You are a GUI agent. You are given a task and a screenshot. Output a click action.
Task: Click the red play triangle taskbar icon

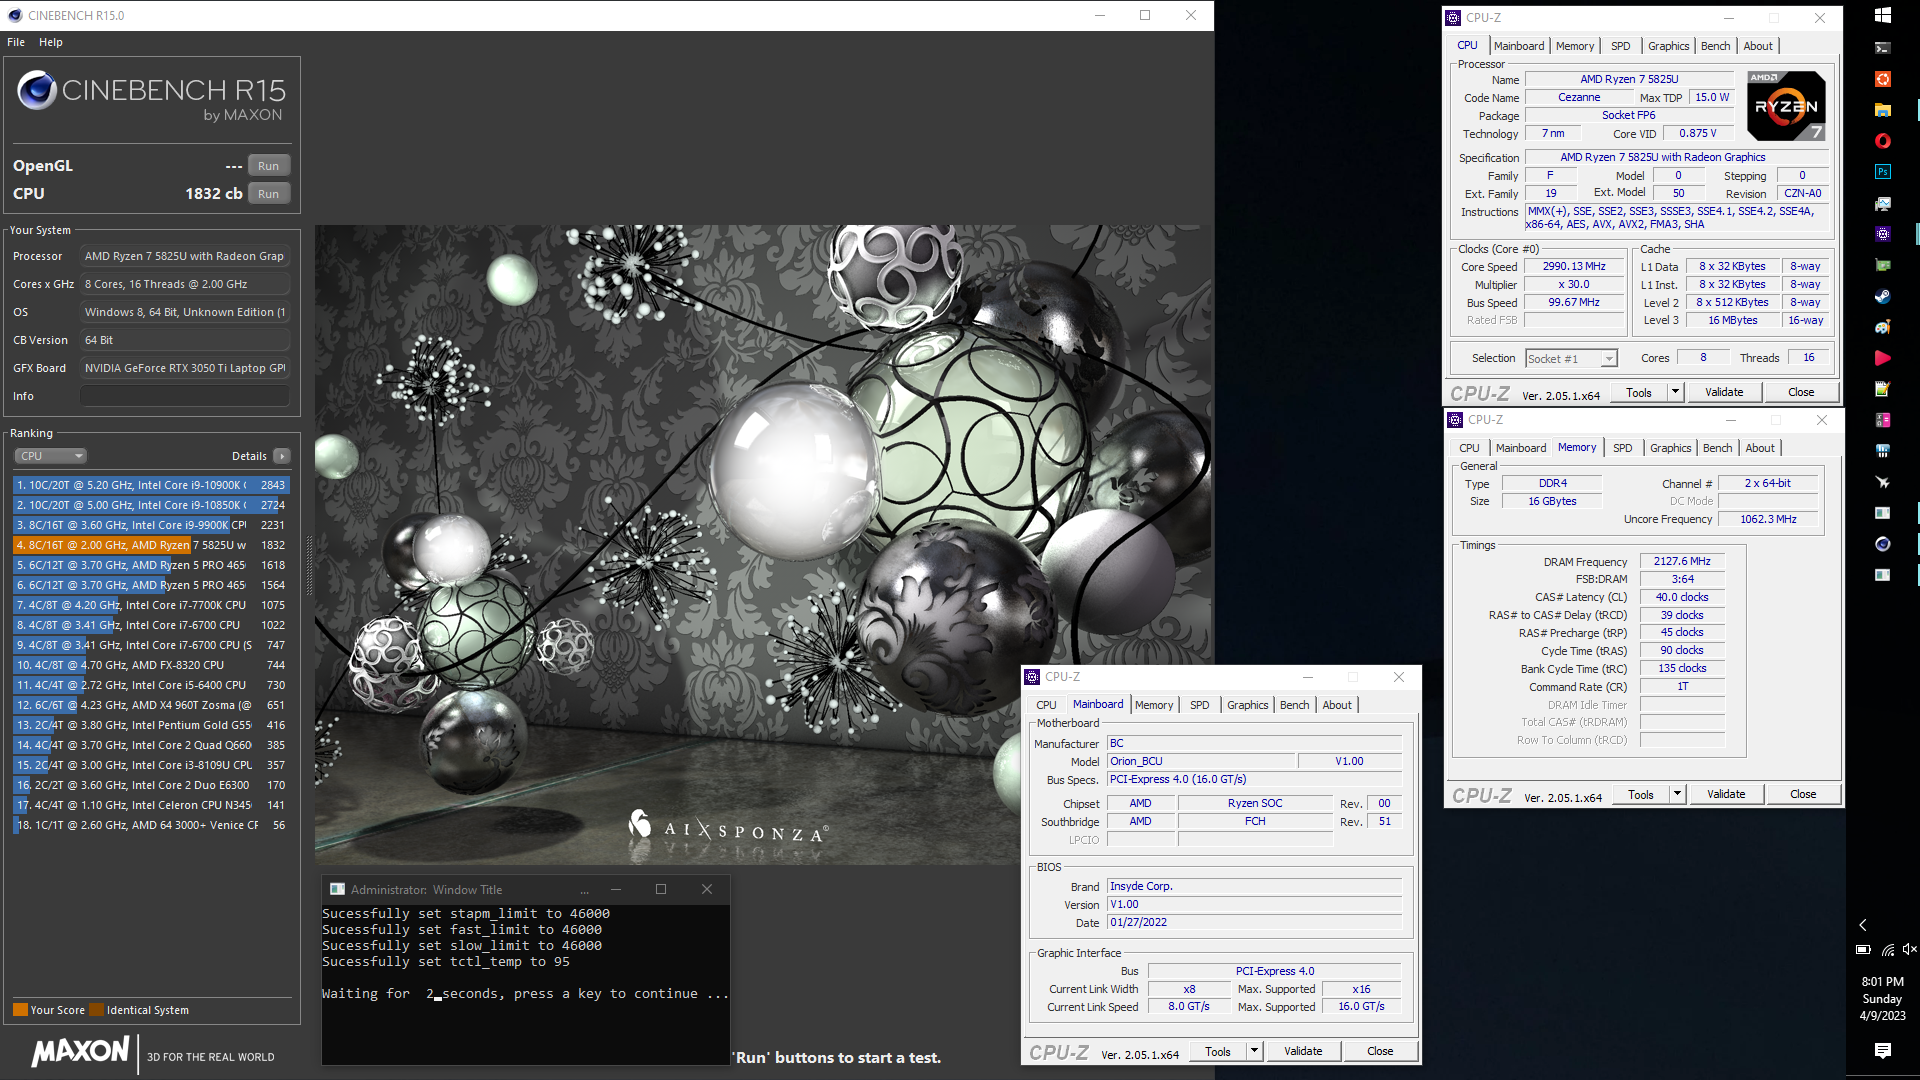point(1882,358)
